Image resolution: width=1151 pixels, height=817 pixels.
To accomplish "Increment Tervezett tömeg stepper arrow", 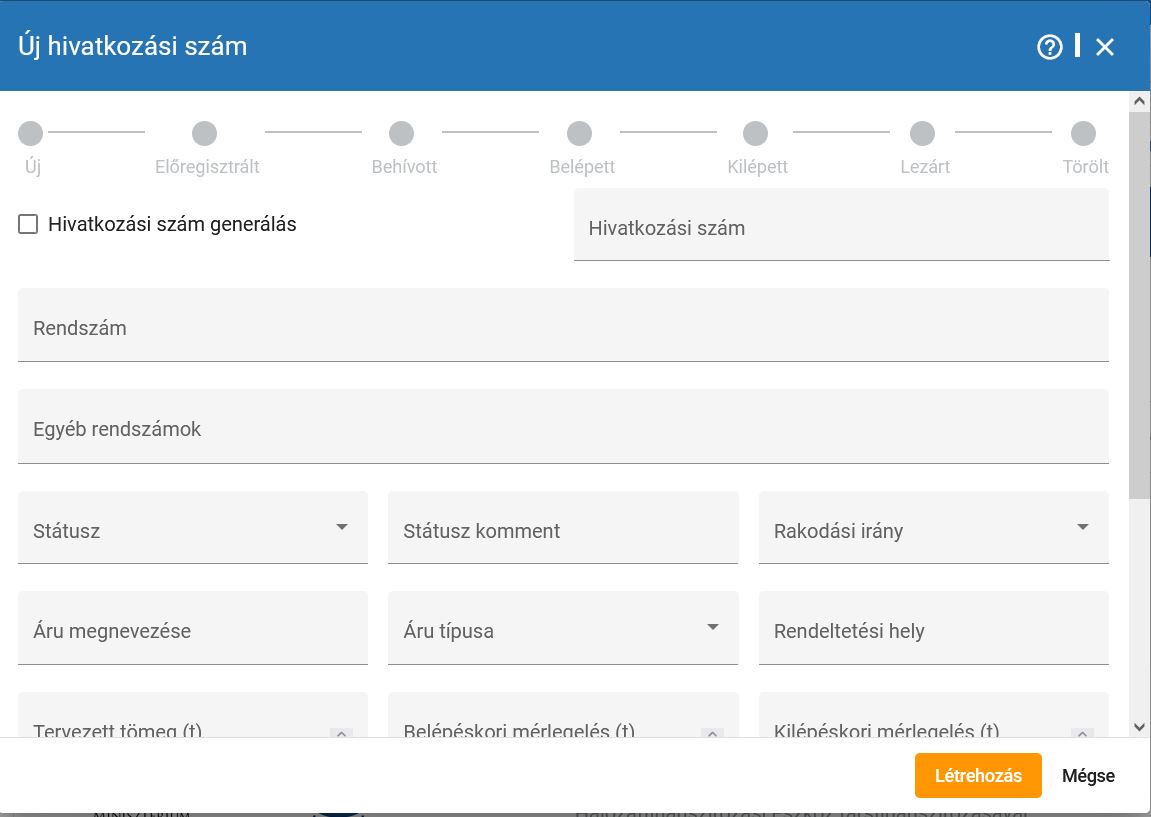I will coord(341,733).
